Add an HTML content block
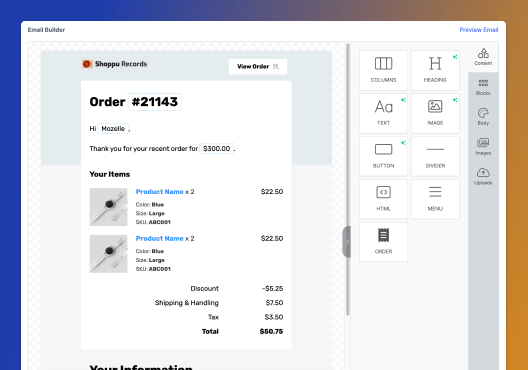The width and height of the screenshot is (528, 370). (383, 199)
